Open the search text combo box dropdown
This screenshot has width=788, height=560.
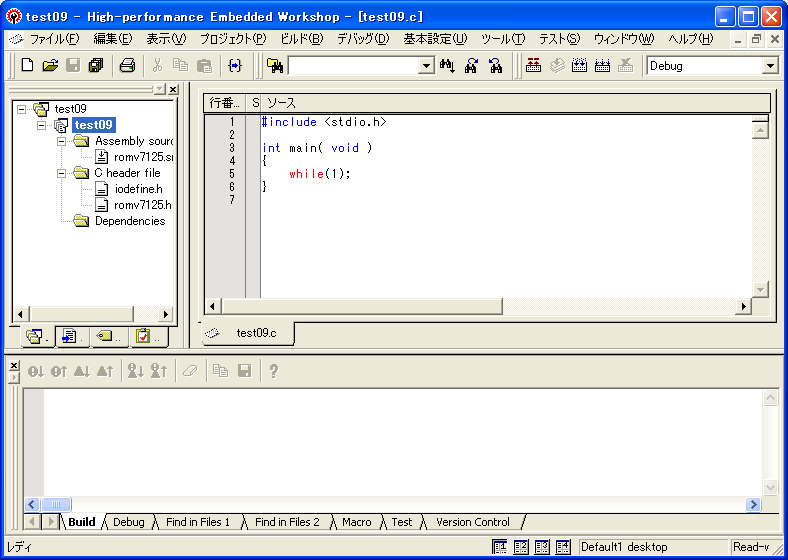coord(426,66)
